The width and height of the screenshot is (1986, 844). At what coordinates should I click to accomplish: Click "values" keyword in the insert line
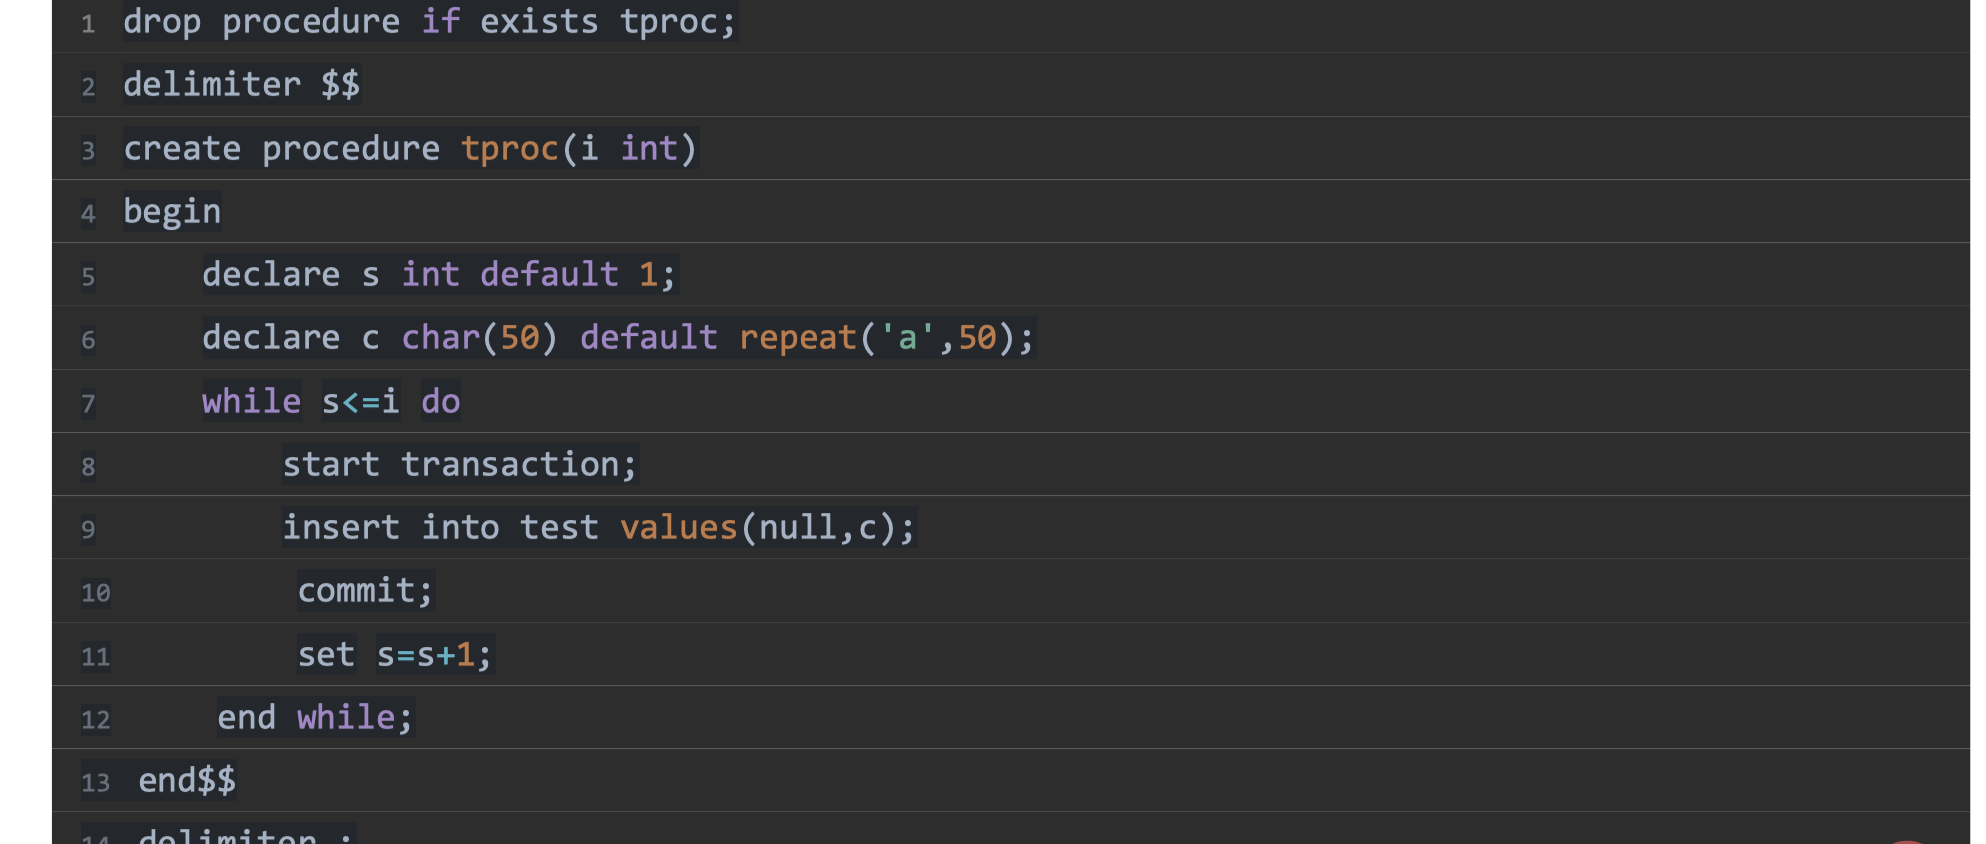pos(678,528)
